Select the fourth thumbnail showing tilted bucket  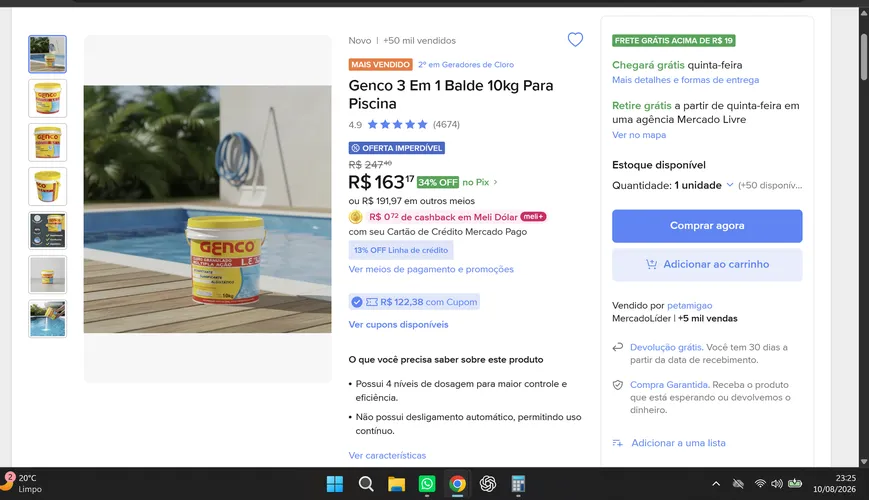tap(48, 186)
